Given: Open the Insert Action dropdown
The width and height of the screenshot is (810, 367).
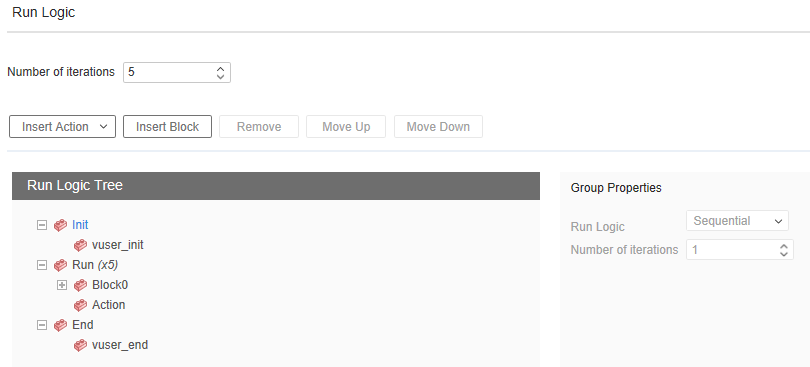Looking at the screenshot, I should point(63,127).
